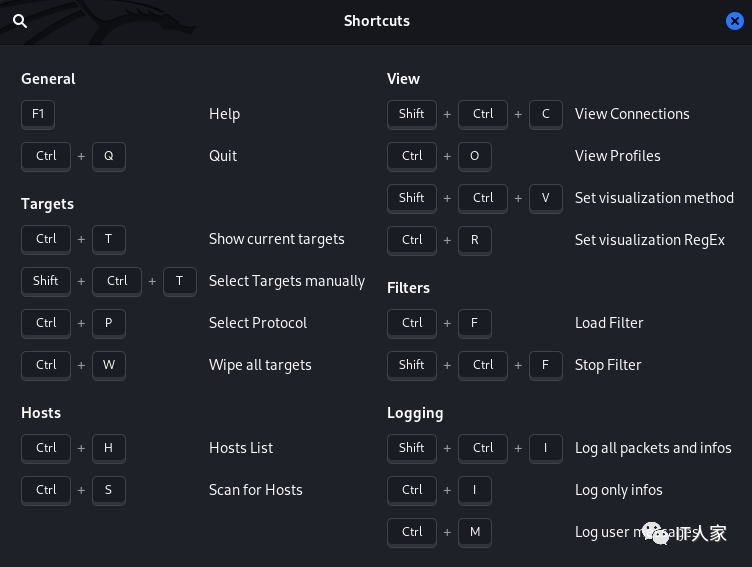Click the Stop Filter label

(x=608, y=365)
